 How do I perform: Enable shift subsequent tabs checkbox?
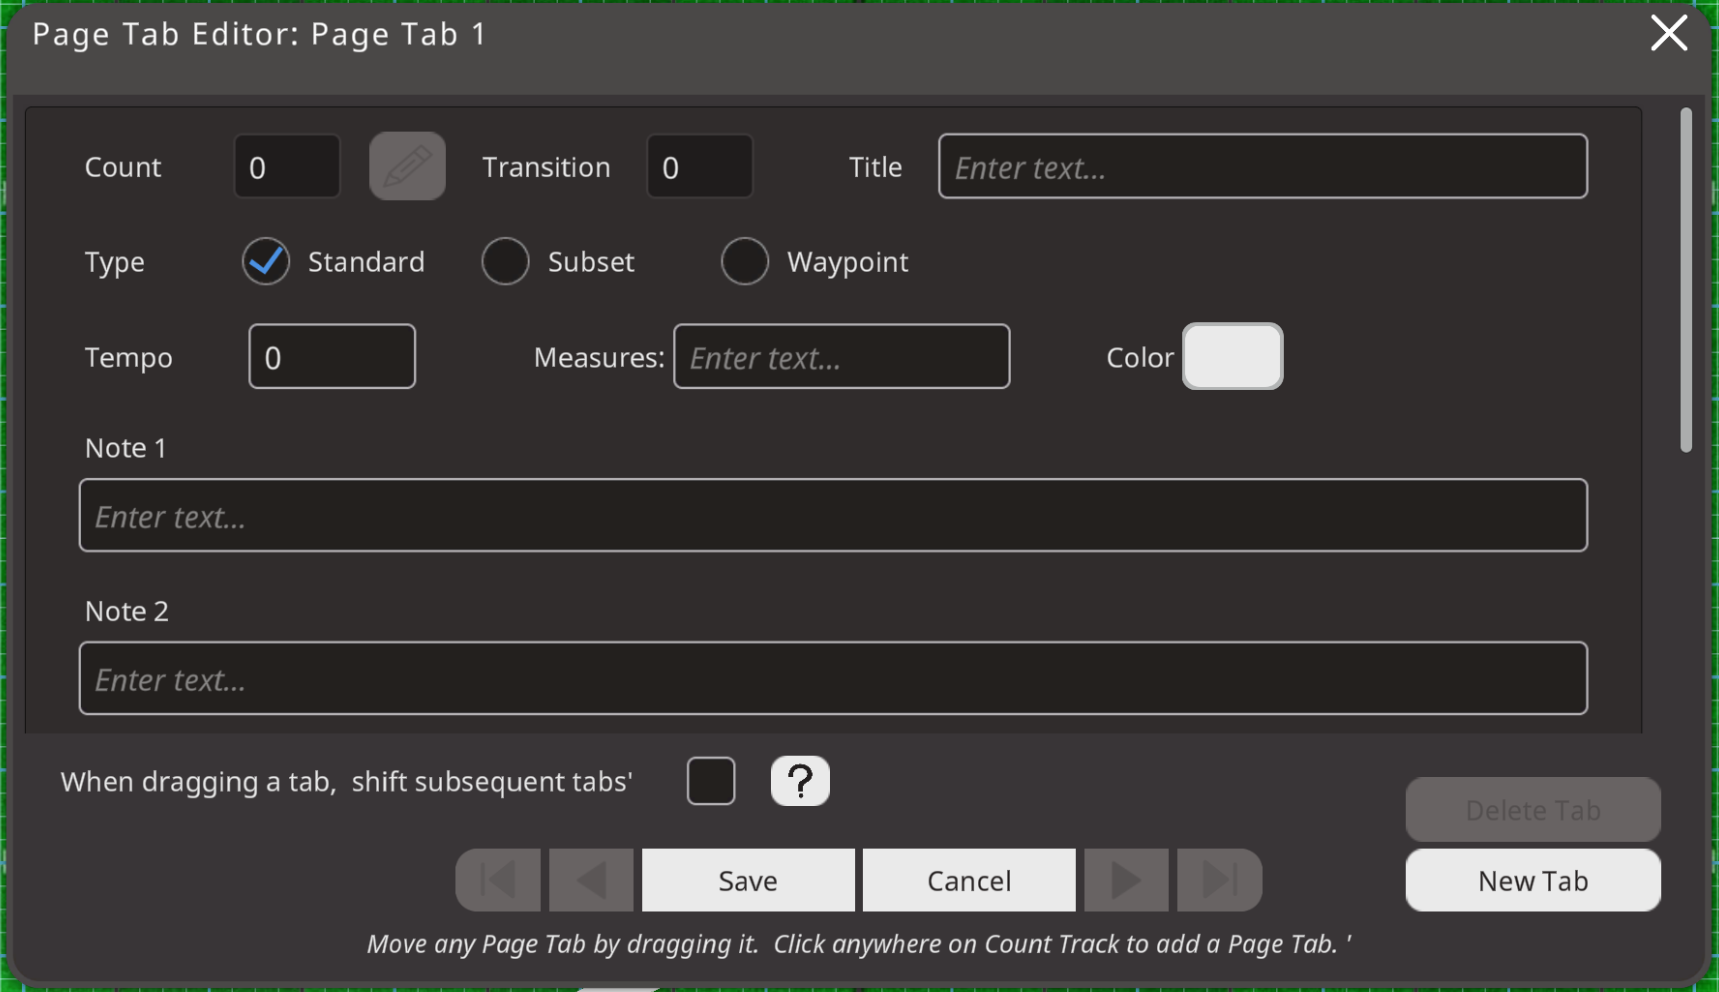(711, 781)
